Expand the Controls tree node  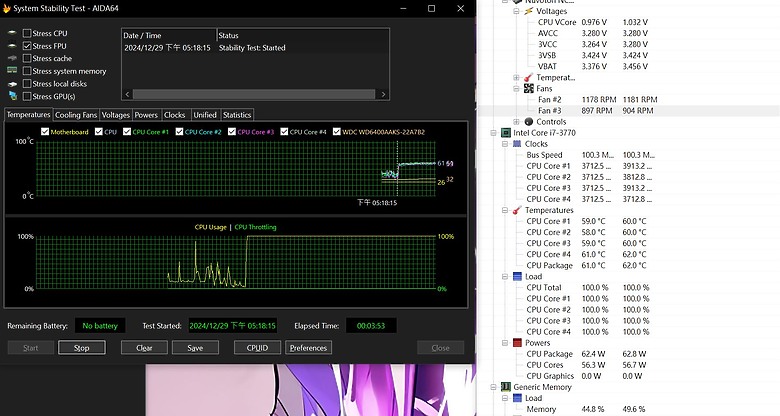coord(516,121)
